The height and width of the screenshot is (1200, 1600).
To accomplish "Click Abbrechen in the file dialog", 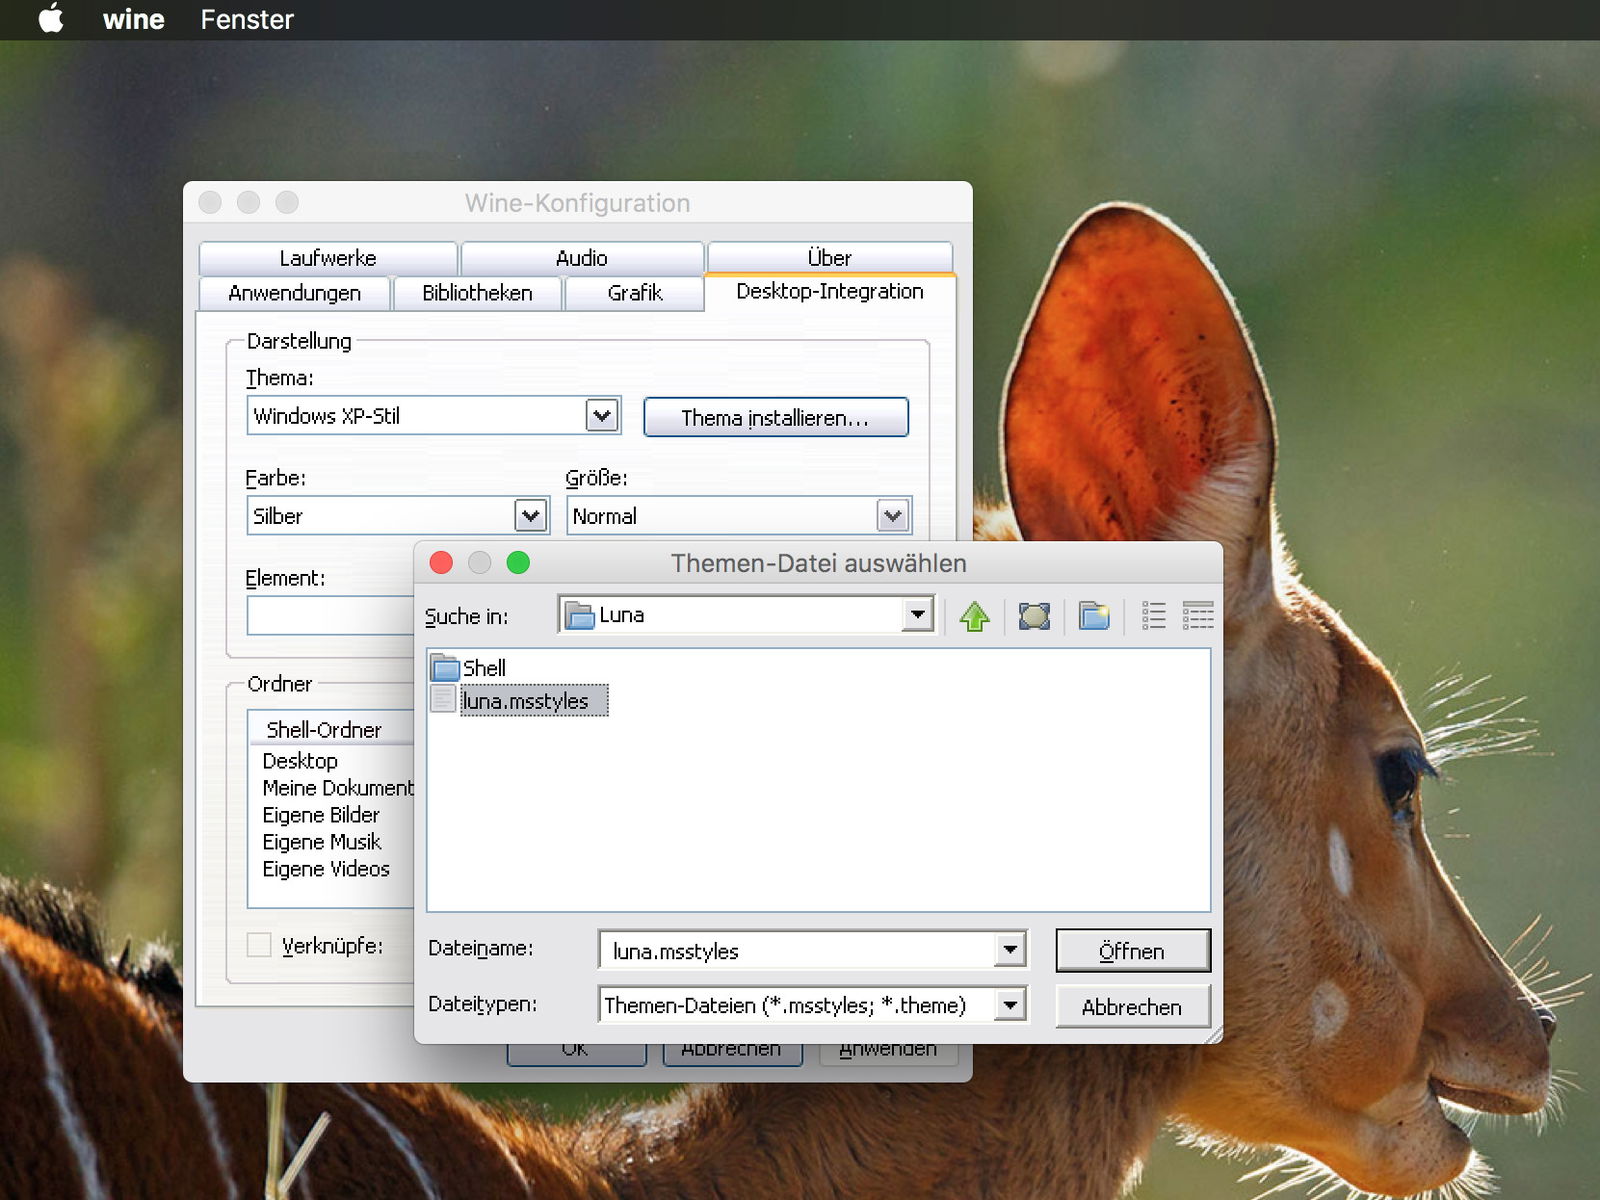I will coord(1133,1006).
